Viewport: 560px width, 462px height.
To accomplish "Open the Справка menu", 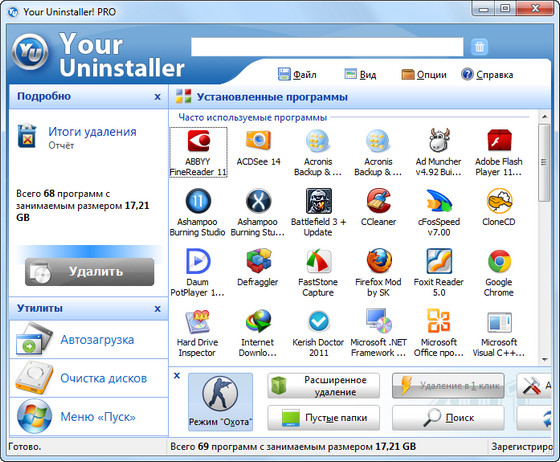I will pyautogui.click(x=487, y=75).
